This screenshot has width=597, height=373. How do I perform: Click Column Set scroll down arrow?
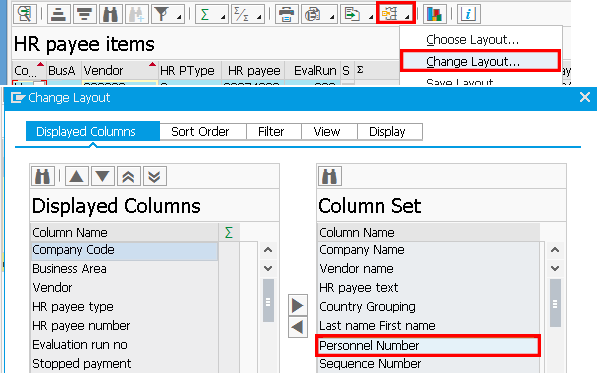click(555, 268)
